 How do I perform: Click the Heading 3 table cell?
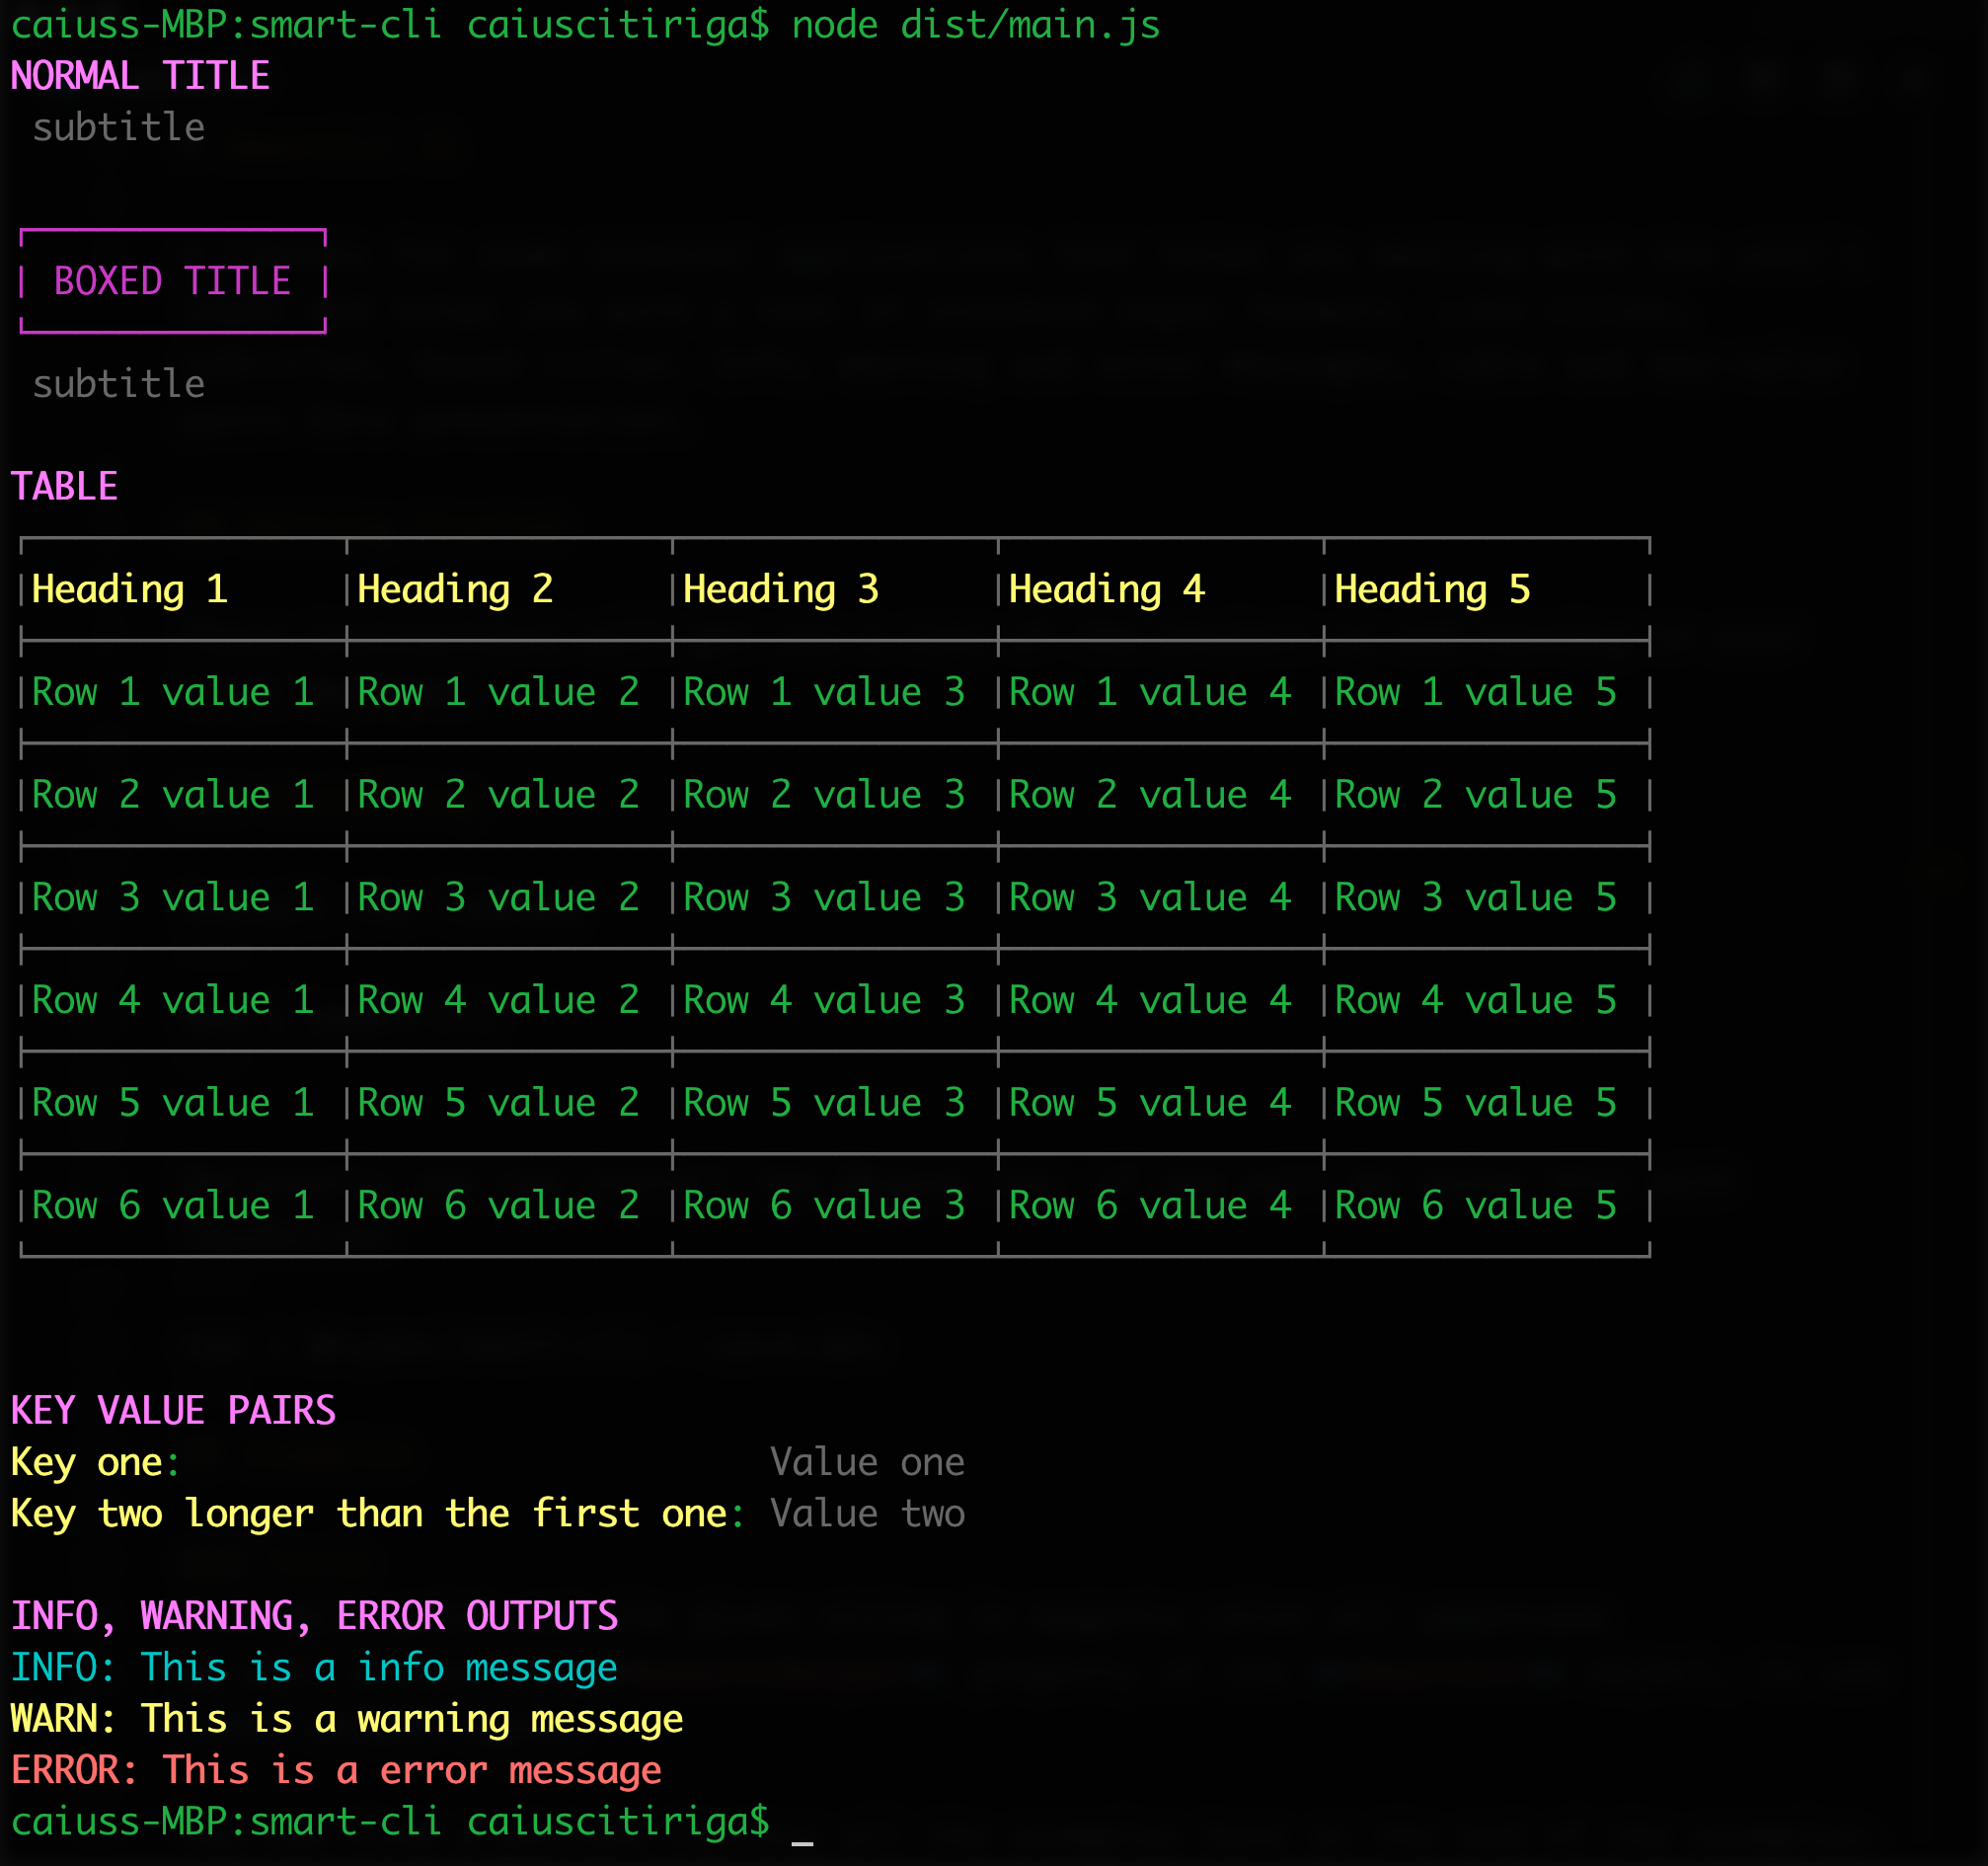click(x=780, y=589)
